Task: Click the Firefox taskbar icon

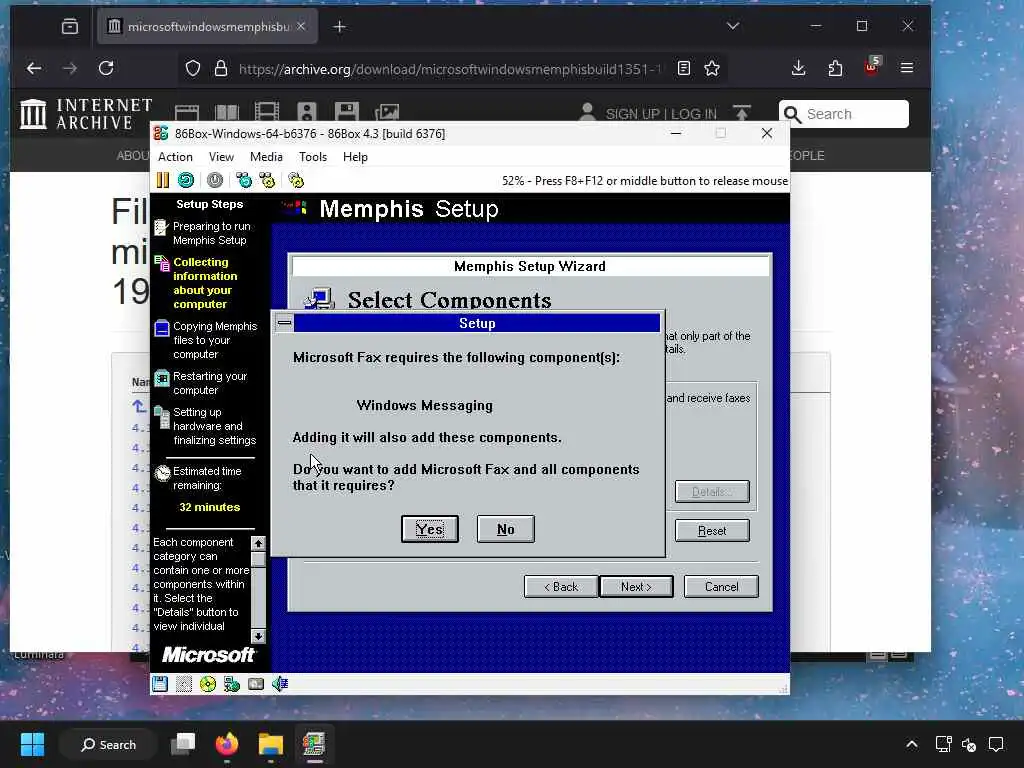Action: tap(227, 744)
